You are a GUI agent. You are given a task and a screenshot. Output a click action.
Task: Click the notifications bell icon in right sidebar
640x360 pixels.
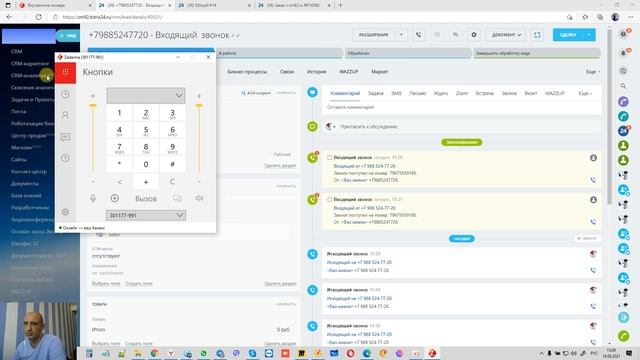[623, 53]
